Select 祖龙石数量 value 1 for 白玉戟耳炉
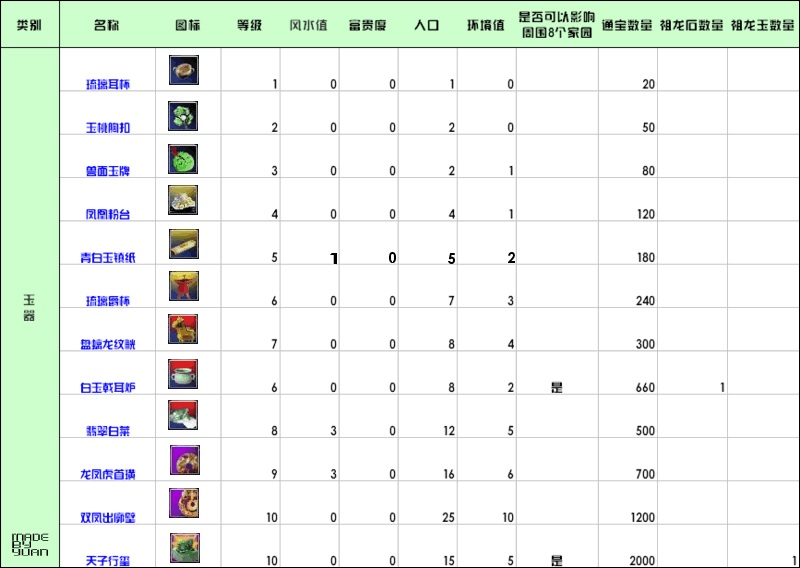 [x=722, y=388]
